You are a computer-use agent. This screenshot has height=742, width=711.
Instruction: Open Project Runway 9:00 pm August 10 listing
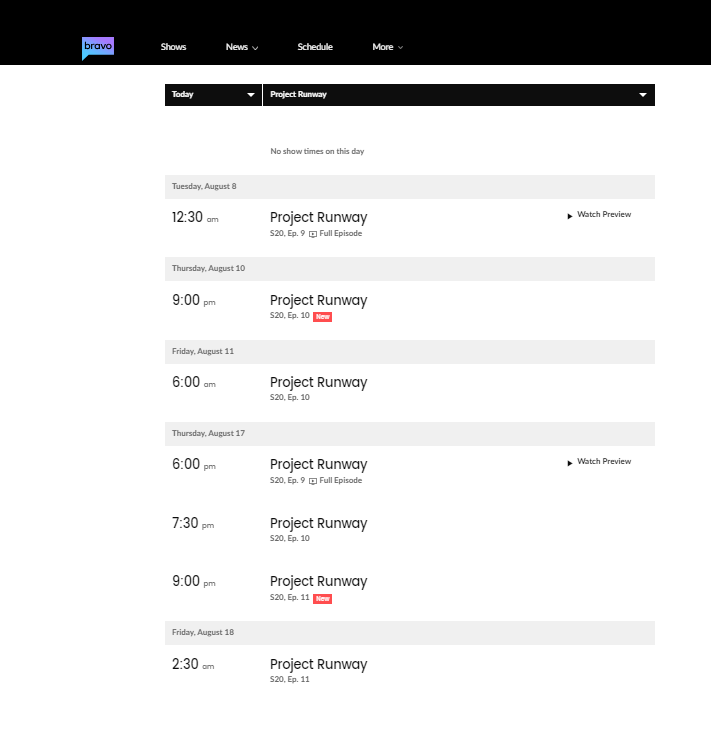pos(319,300)
